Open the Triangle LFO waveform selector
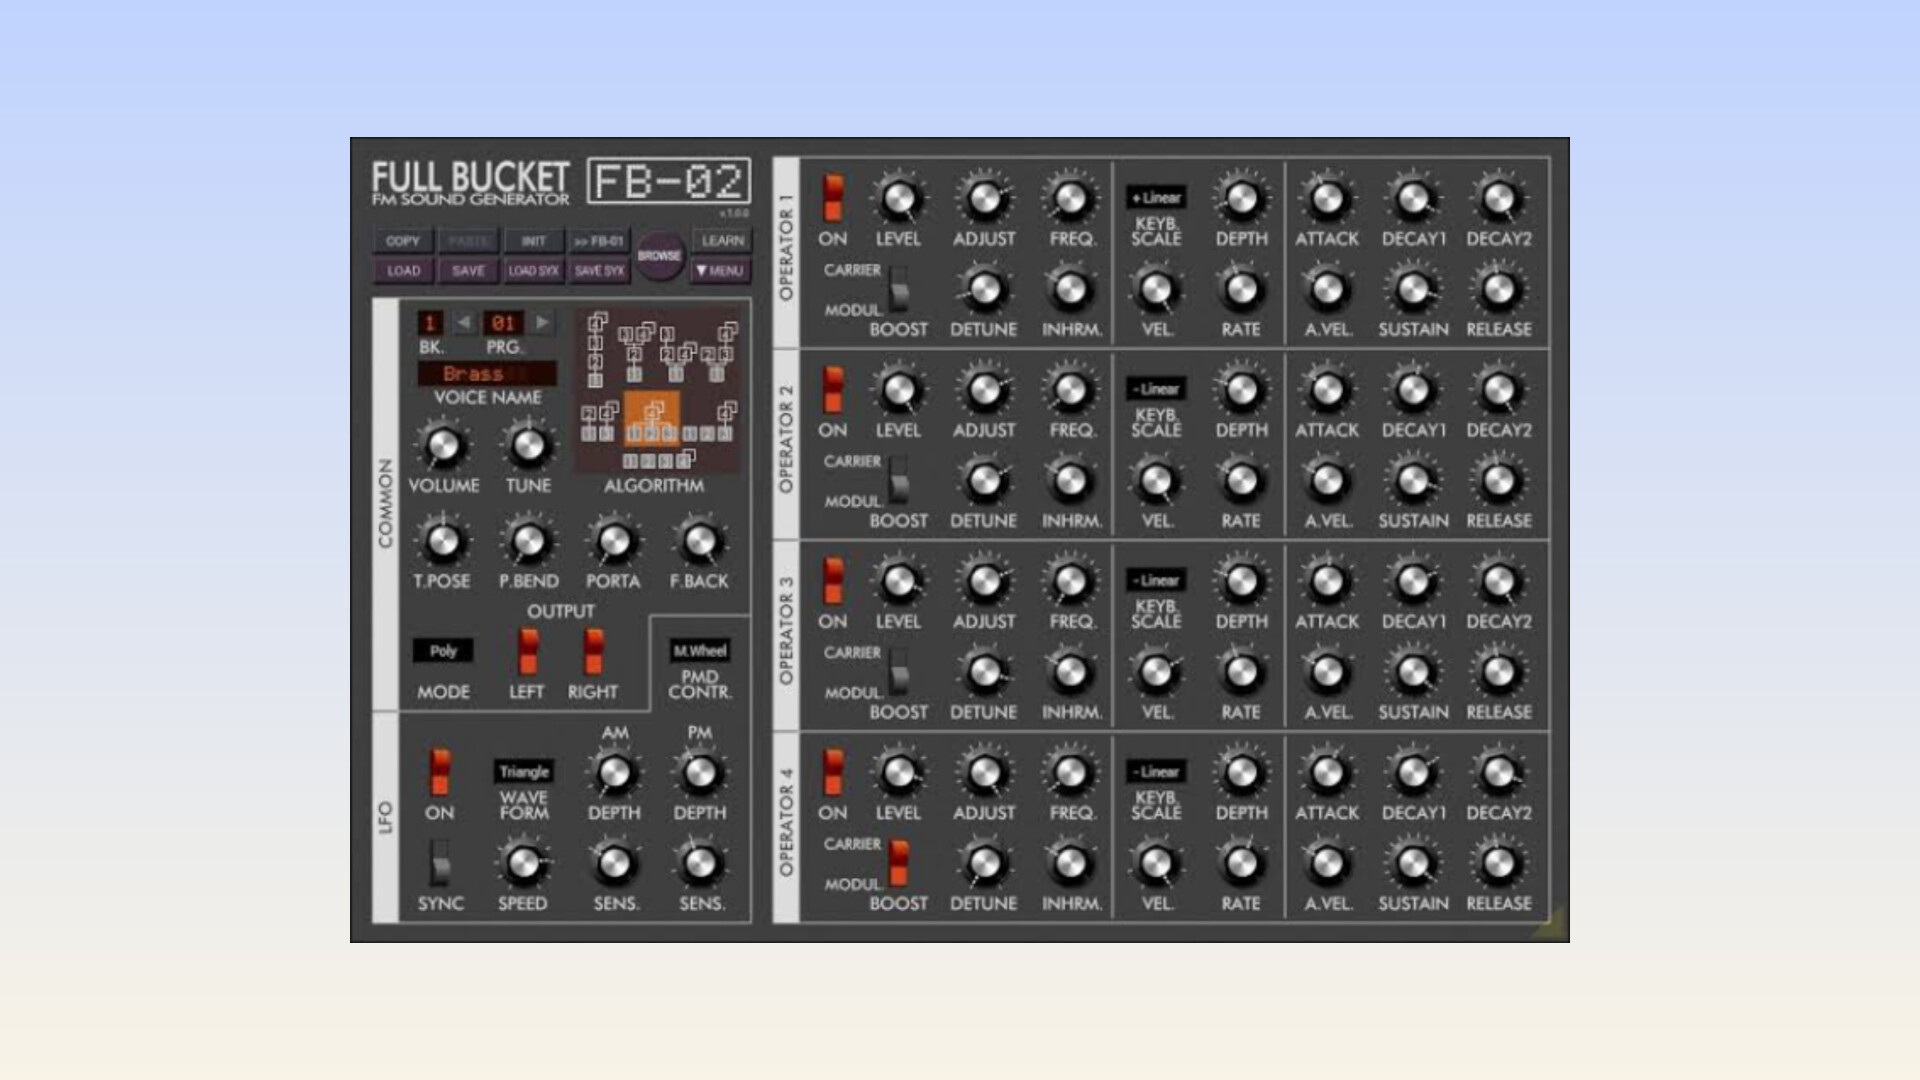The height and width of the screenshot is (1080, 1920). [524, 772]
